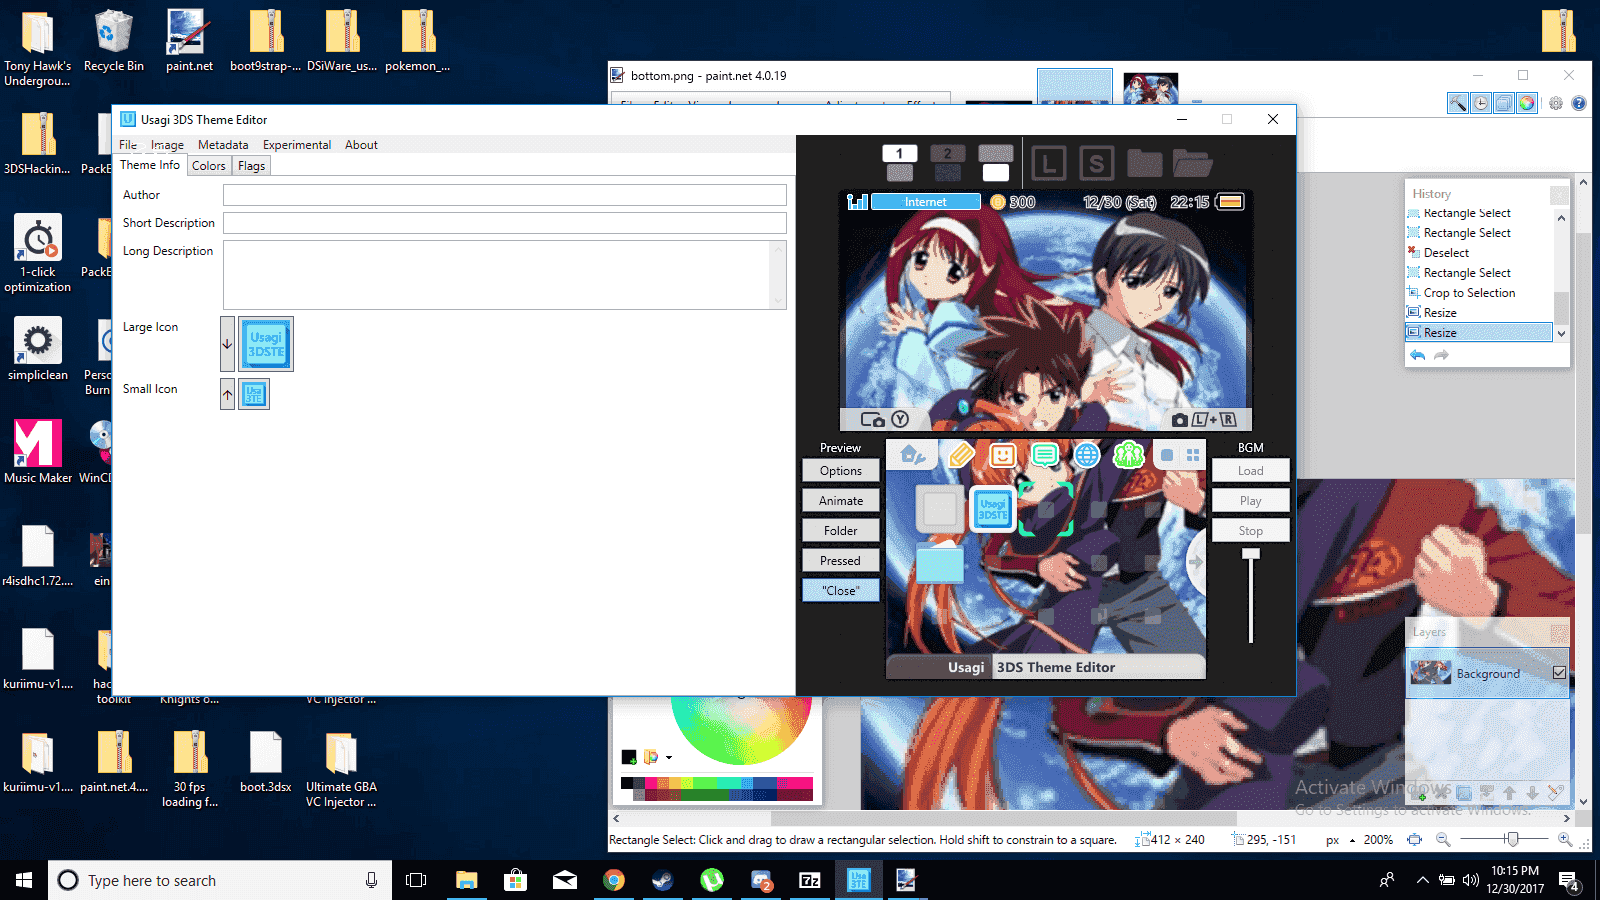Select Deselect entry in History

pyautogui.click(x=1446, y=253)
